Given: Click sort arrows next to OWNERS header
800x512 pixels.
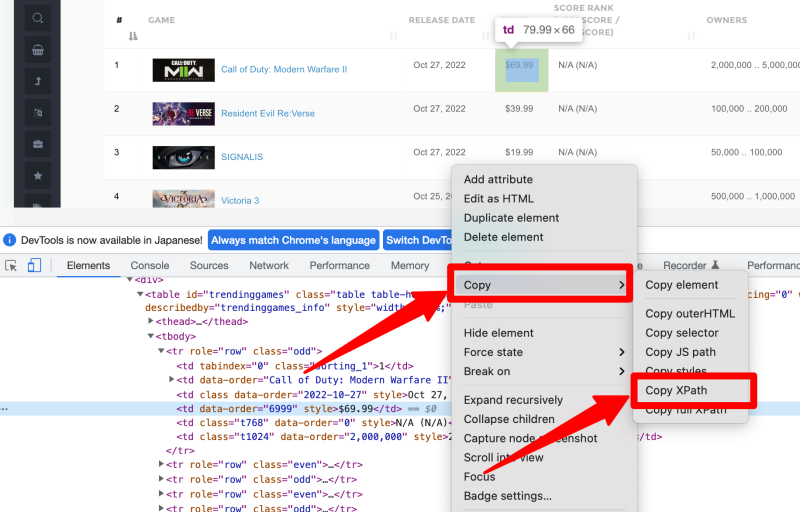Looking at the screenshot, I should click(x=691, y=36).
